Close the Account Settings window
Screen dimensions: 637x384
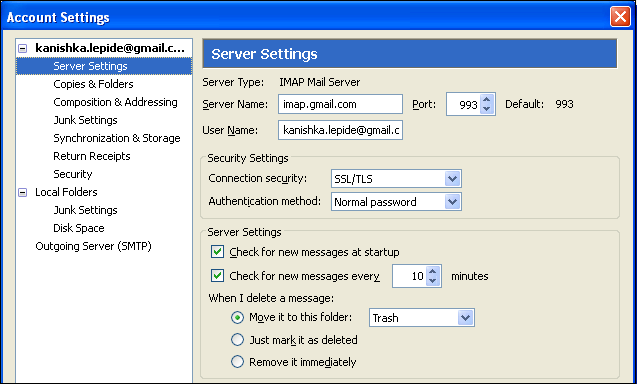click(620, 17)
